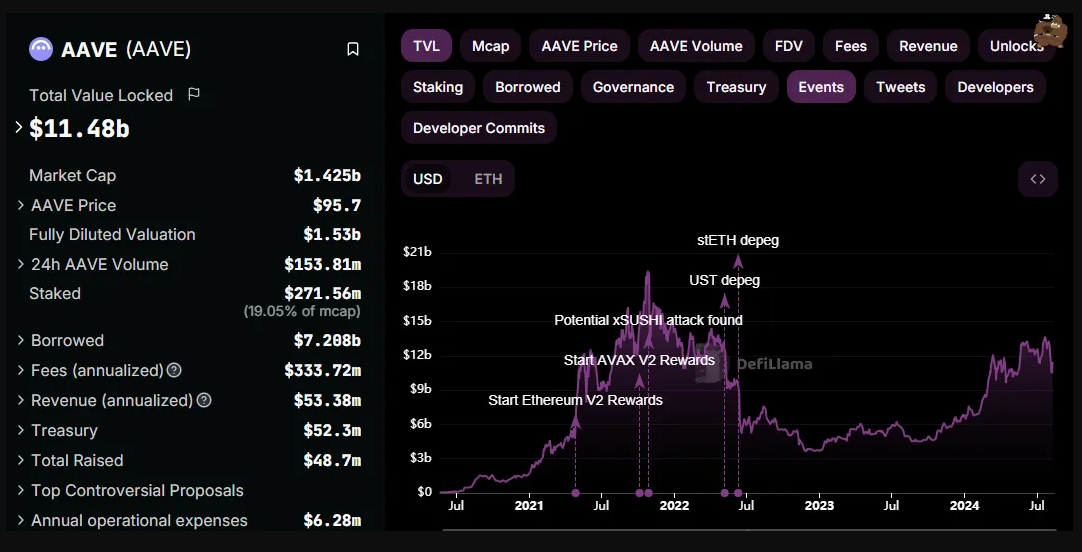Bookmark the AAVE protocol
1082x552 pixels.
tap(353, 49)
